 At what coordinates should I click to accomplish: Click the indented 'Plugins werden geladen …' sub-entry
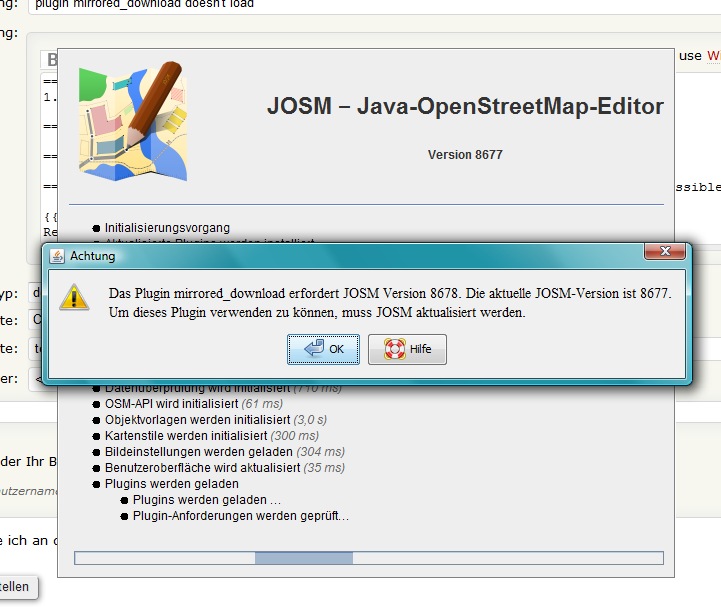(x=206, y=500)
